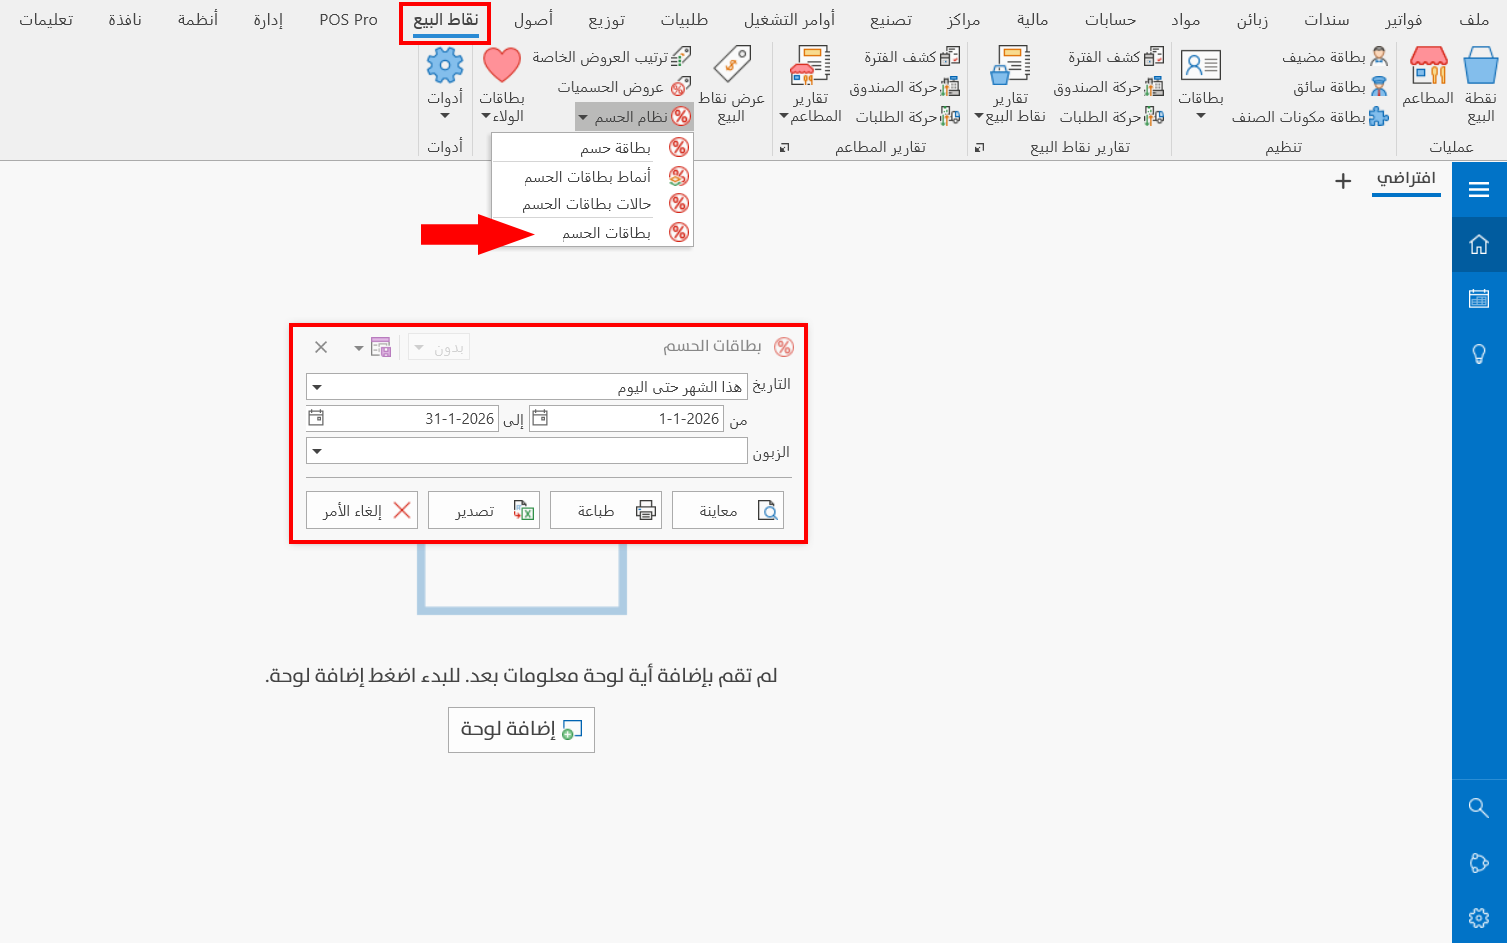Open calendar picker for من date
The height and width of the screenshot is (943, 1507).
click(540, 418)
